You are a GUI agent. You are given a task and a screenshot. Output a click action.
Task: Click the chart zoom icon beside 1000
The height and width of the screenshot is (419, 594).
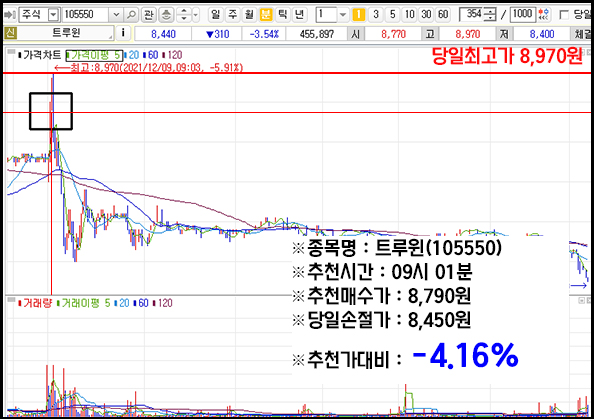[544, 15]
